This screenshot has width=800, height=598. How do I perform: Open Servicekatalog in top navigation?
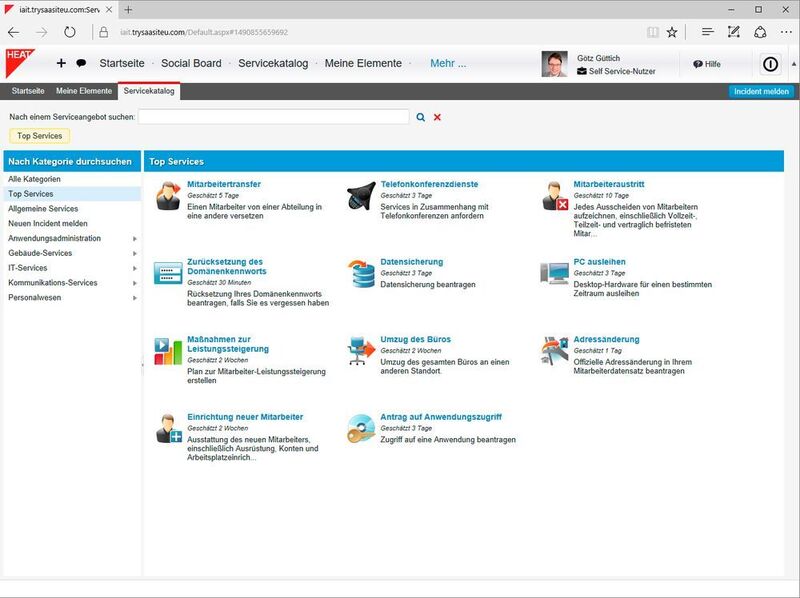273,63
